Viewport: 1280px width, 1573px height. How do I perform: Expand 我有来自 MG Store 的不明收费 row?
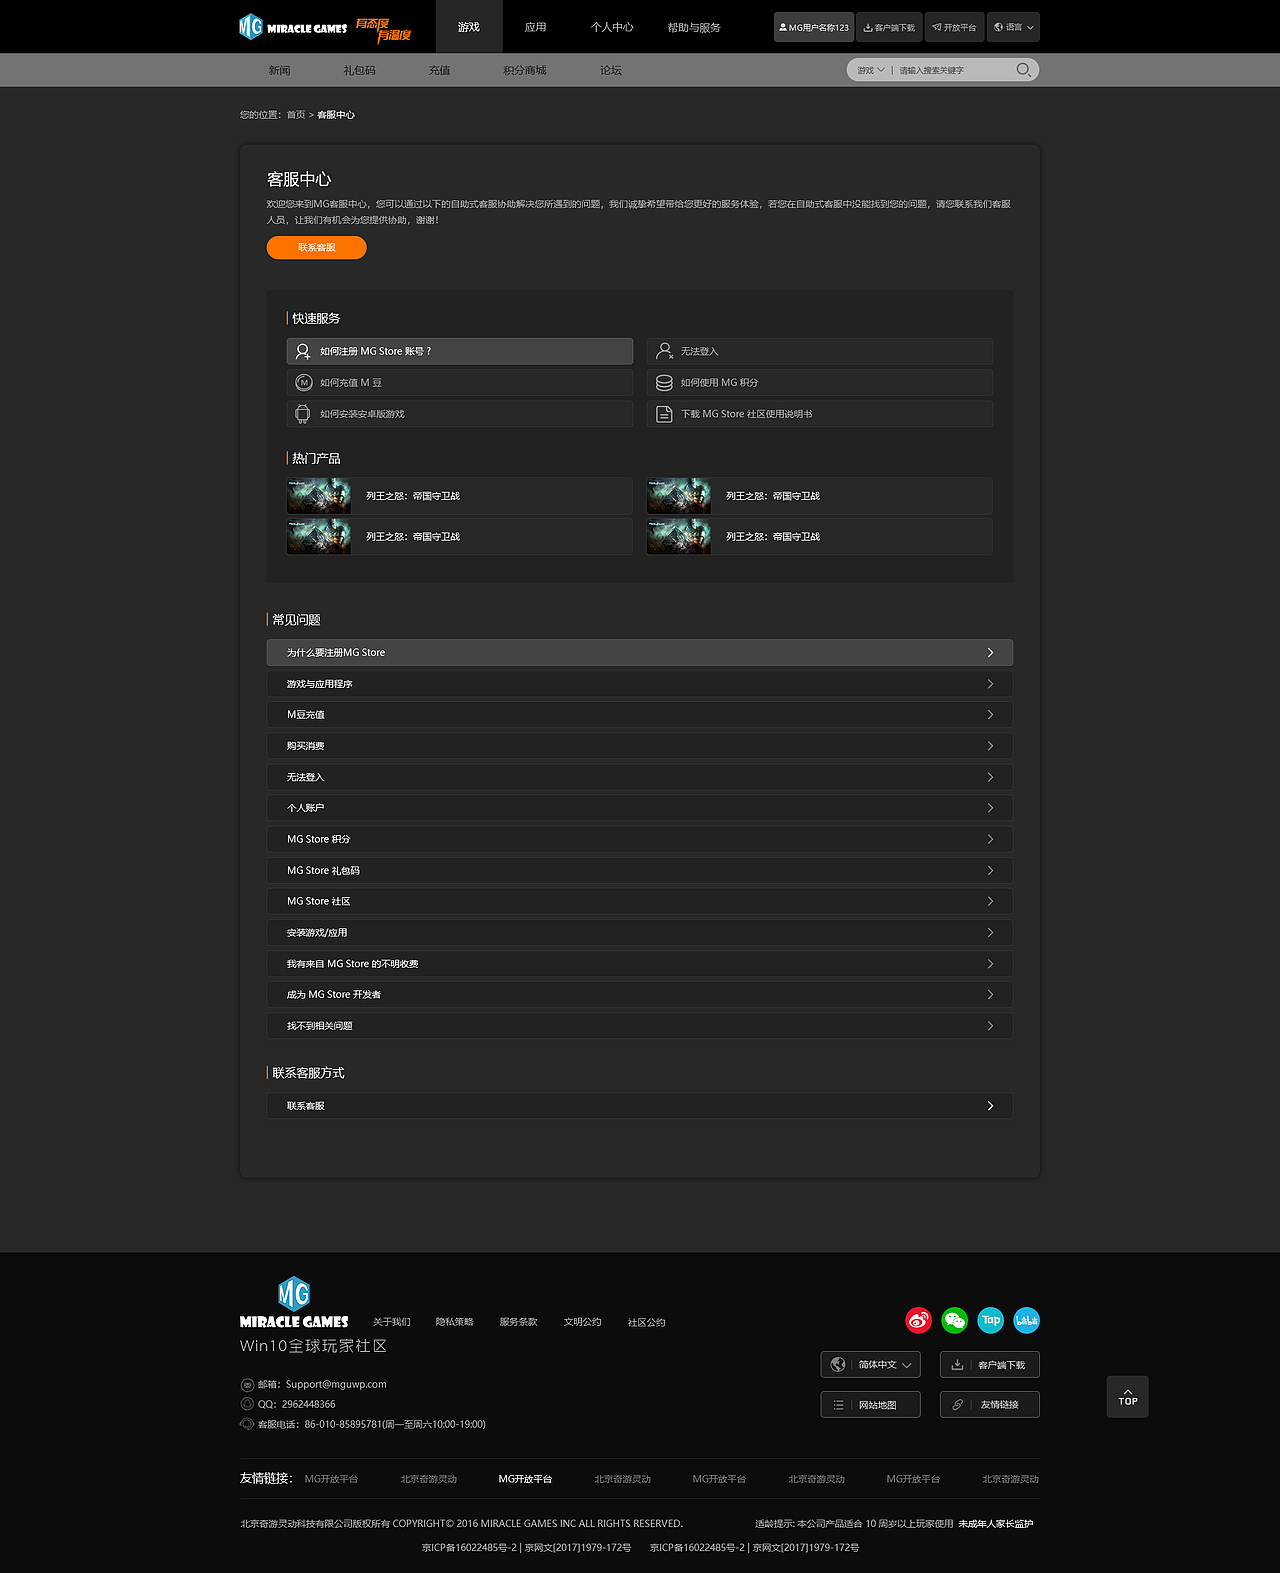tap(640, 963)
